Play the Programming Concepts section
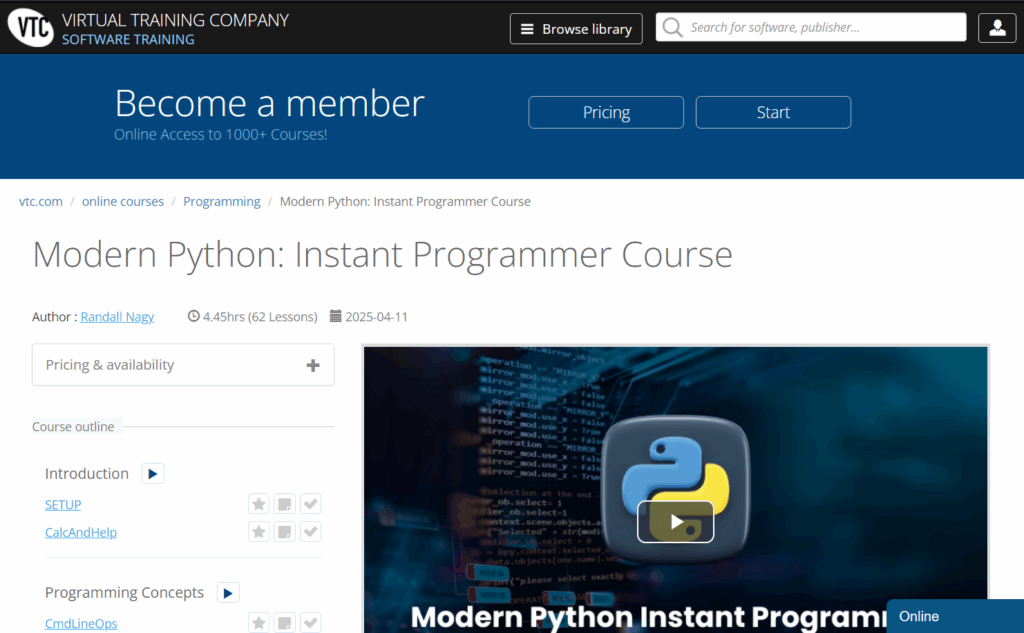The image size is (1024, 633). 228,593
